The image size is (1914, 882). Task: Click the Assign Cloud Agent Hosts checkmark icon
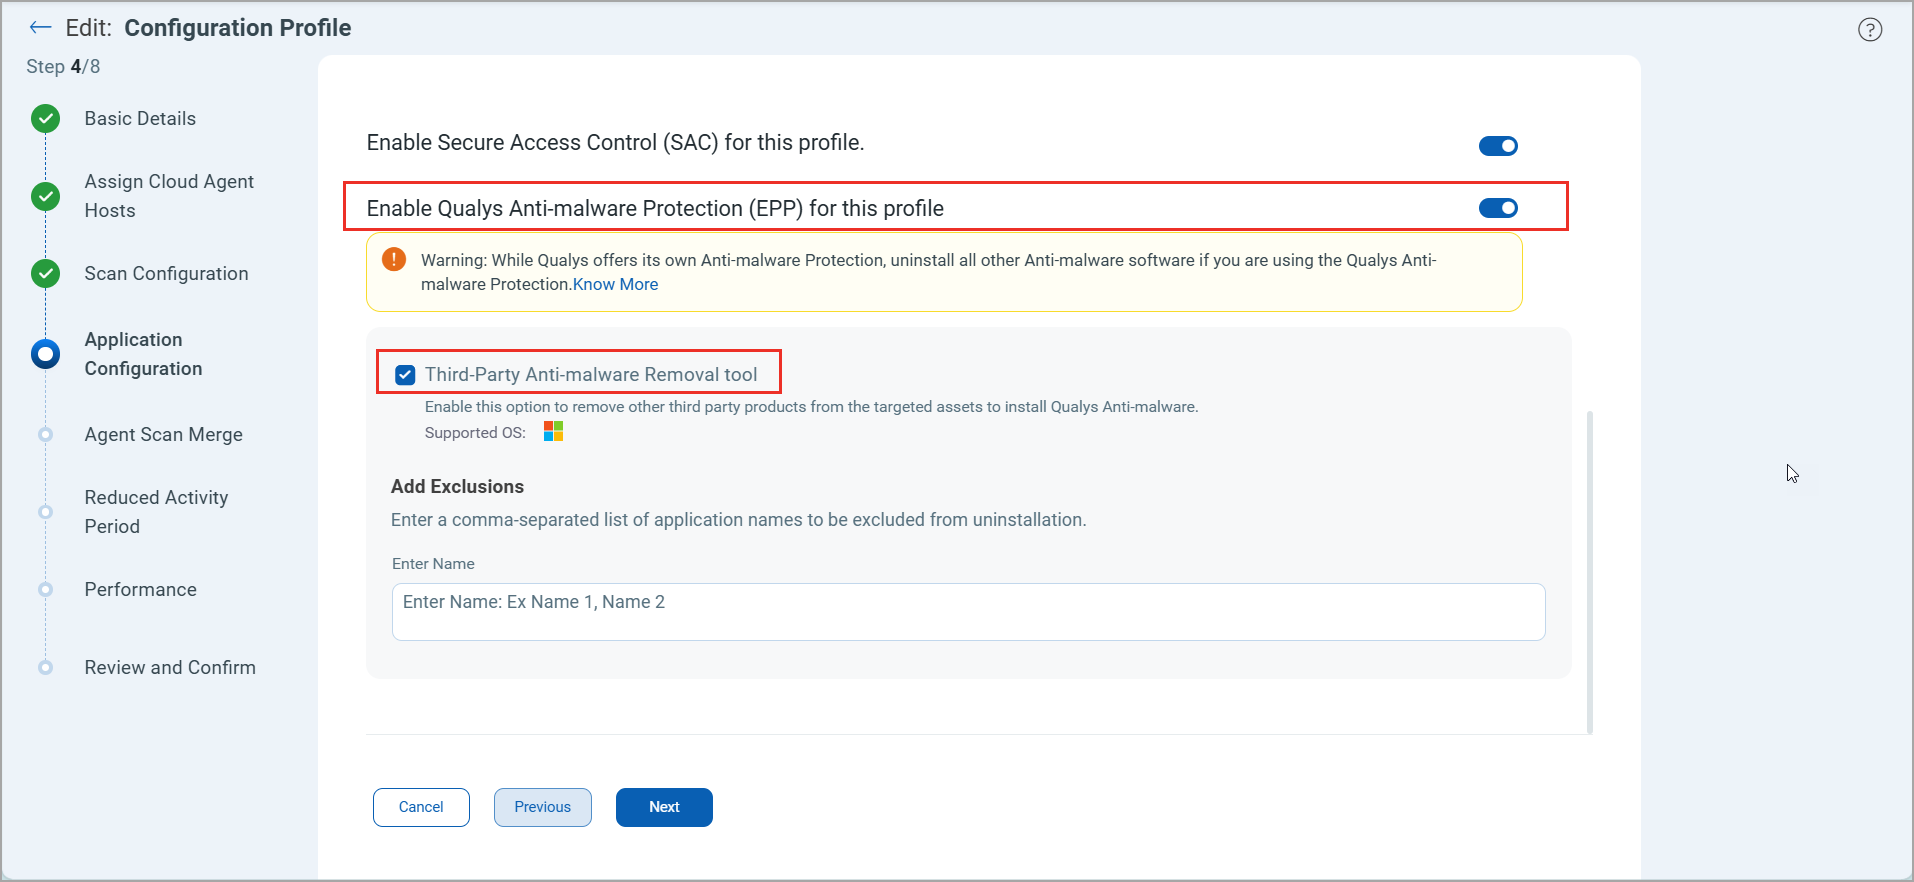pos(45,196)
